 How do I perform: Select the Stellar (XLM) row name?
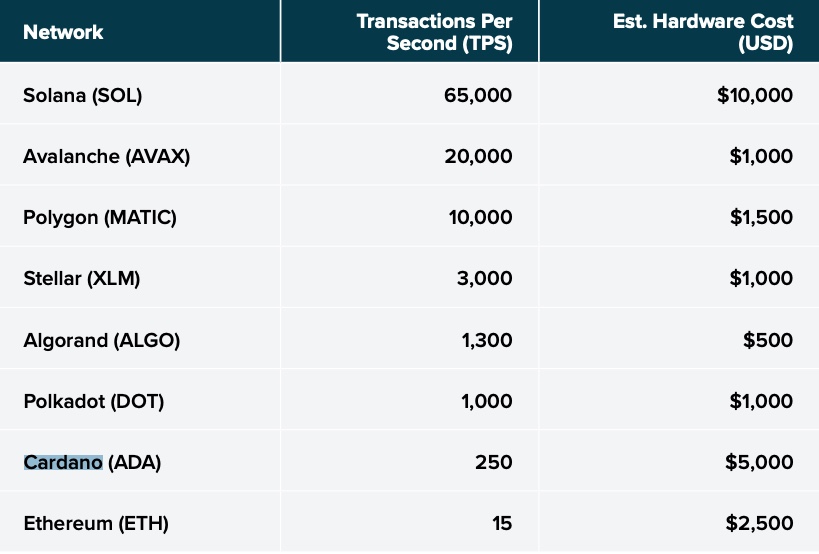click(x=82, y=279)
